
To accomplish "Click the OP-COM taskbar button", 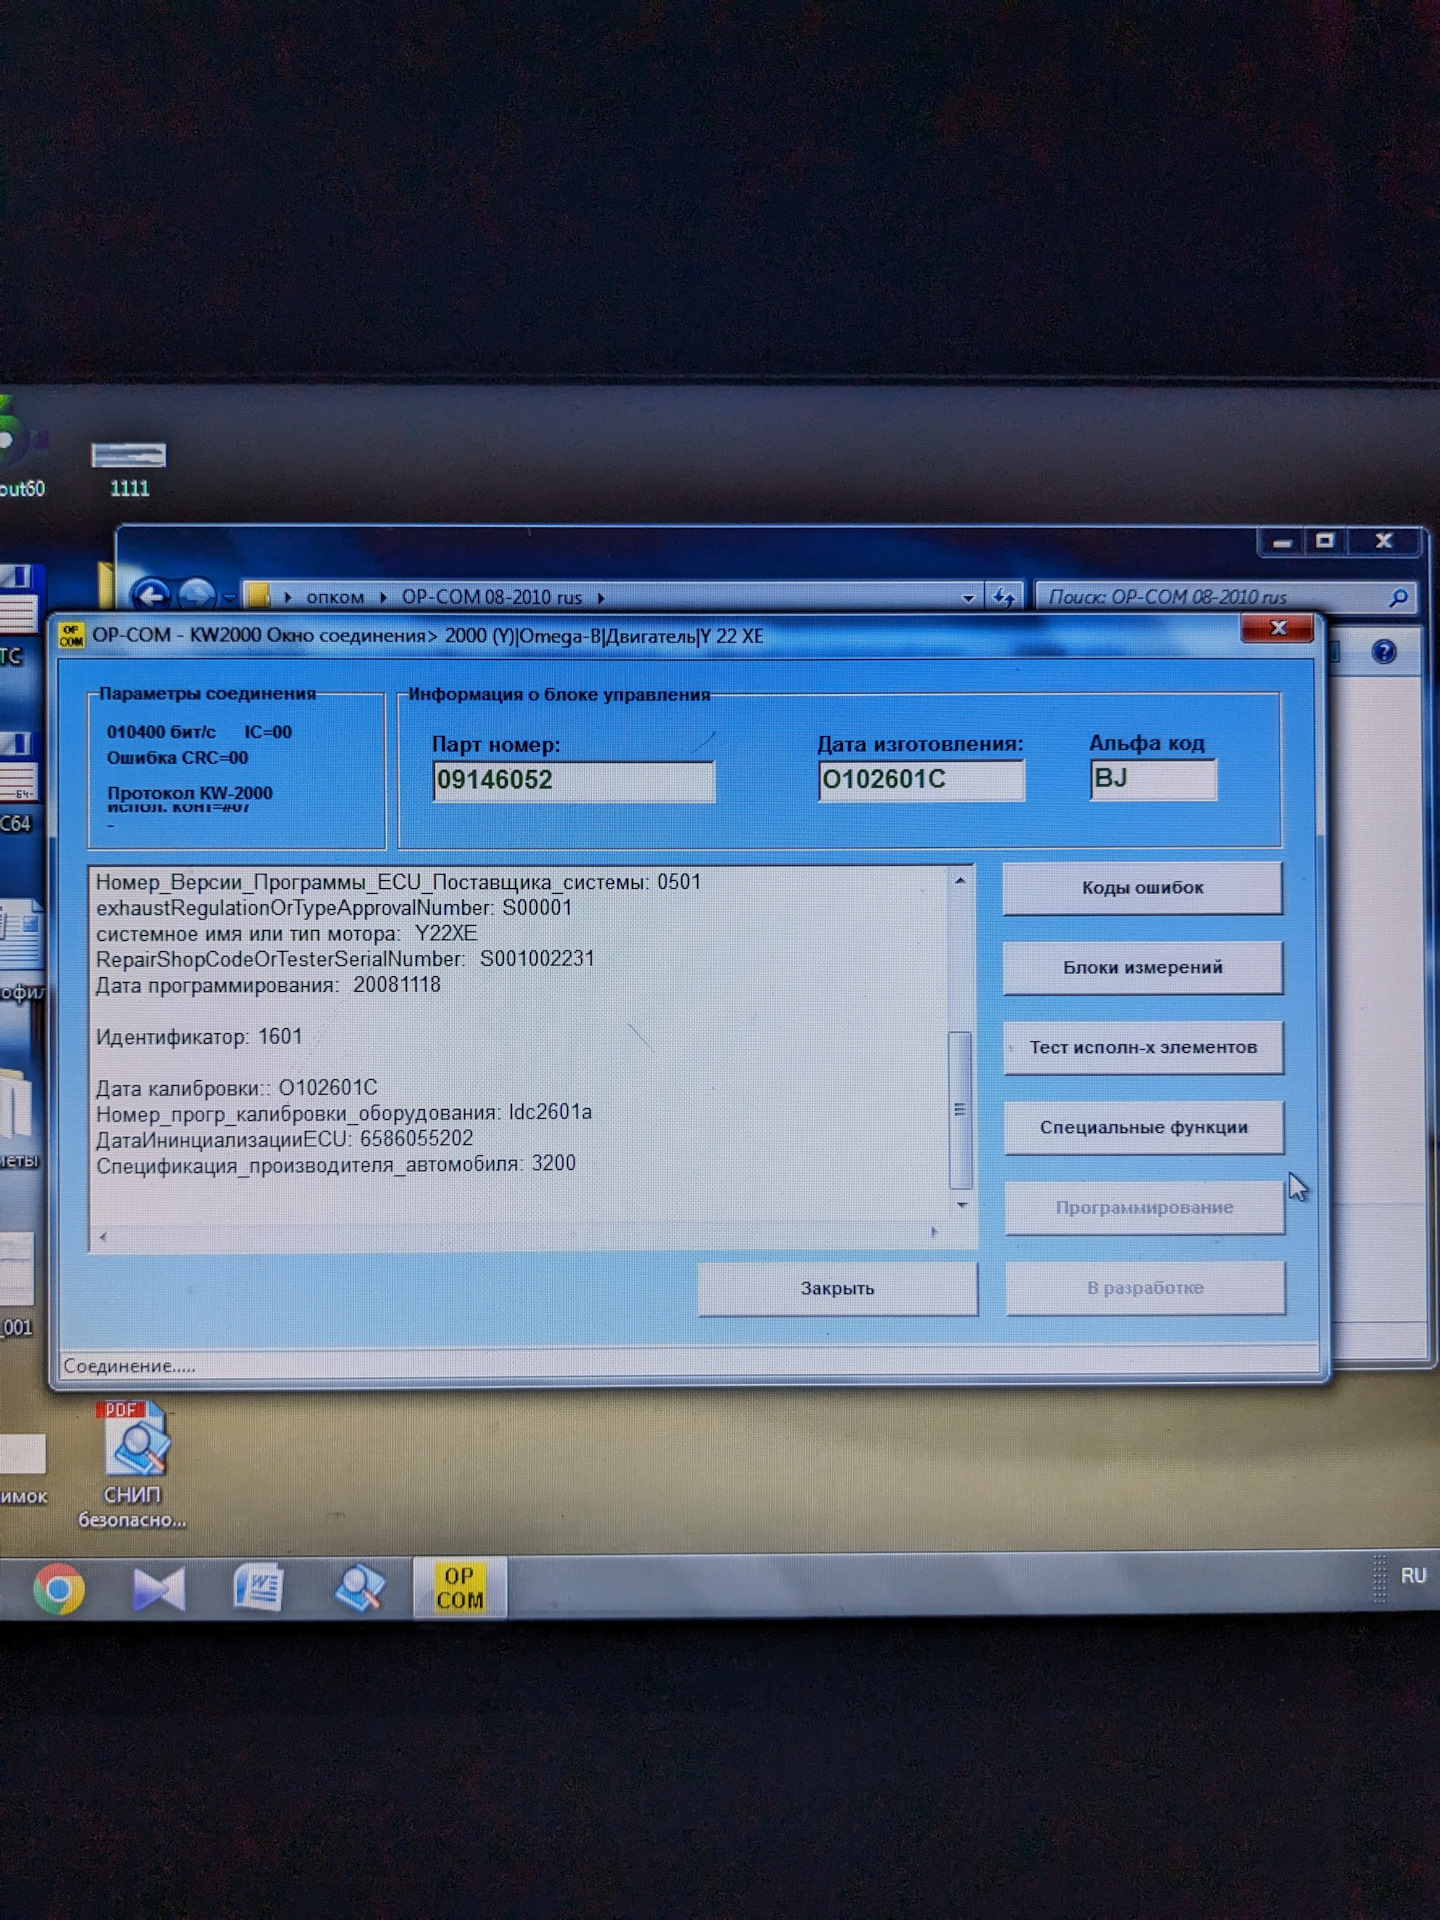I will [x=460, y=1587].
